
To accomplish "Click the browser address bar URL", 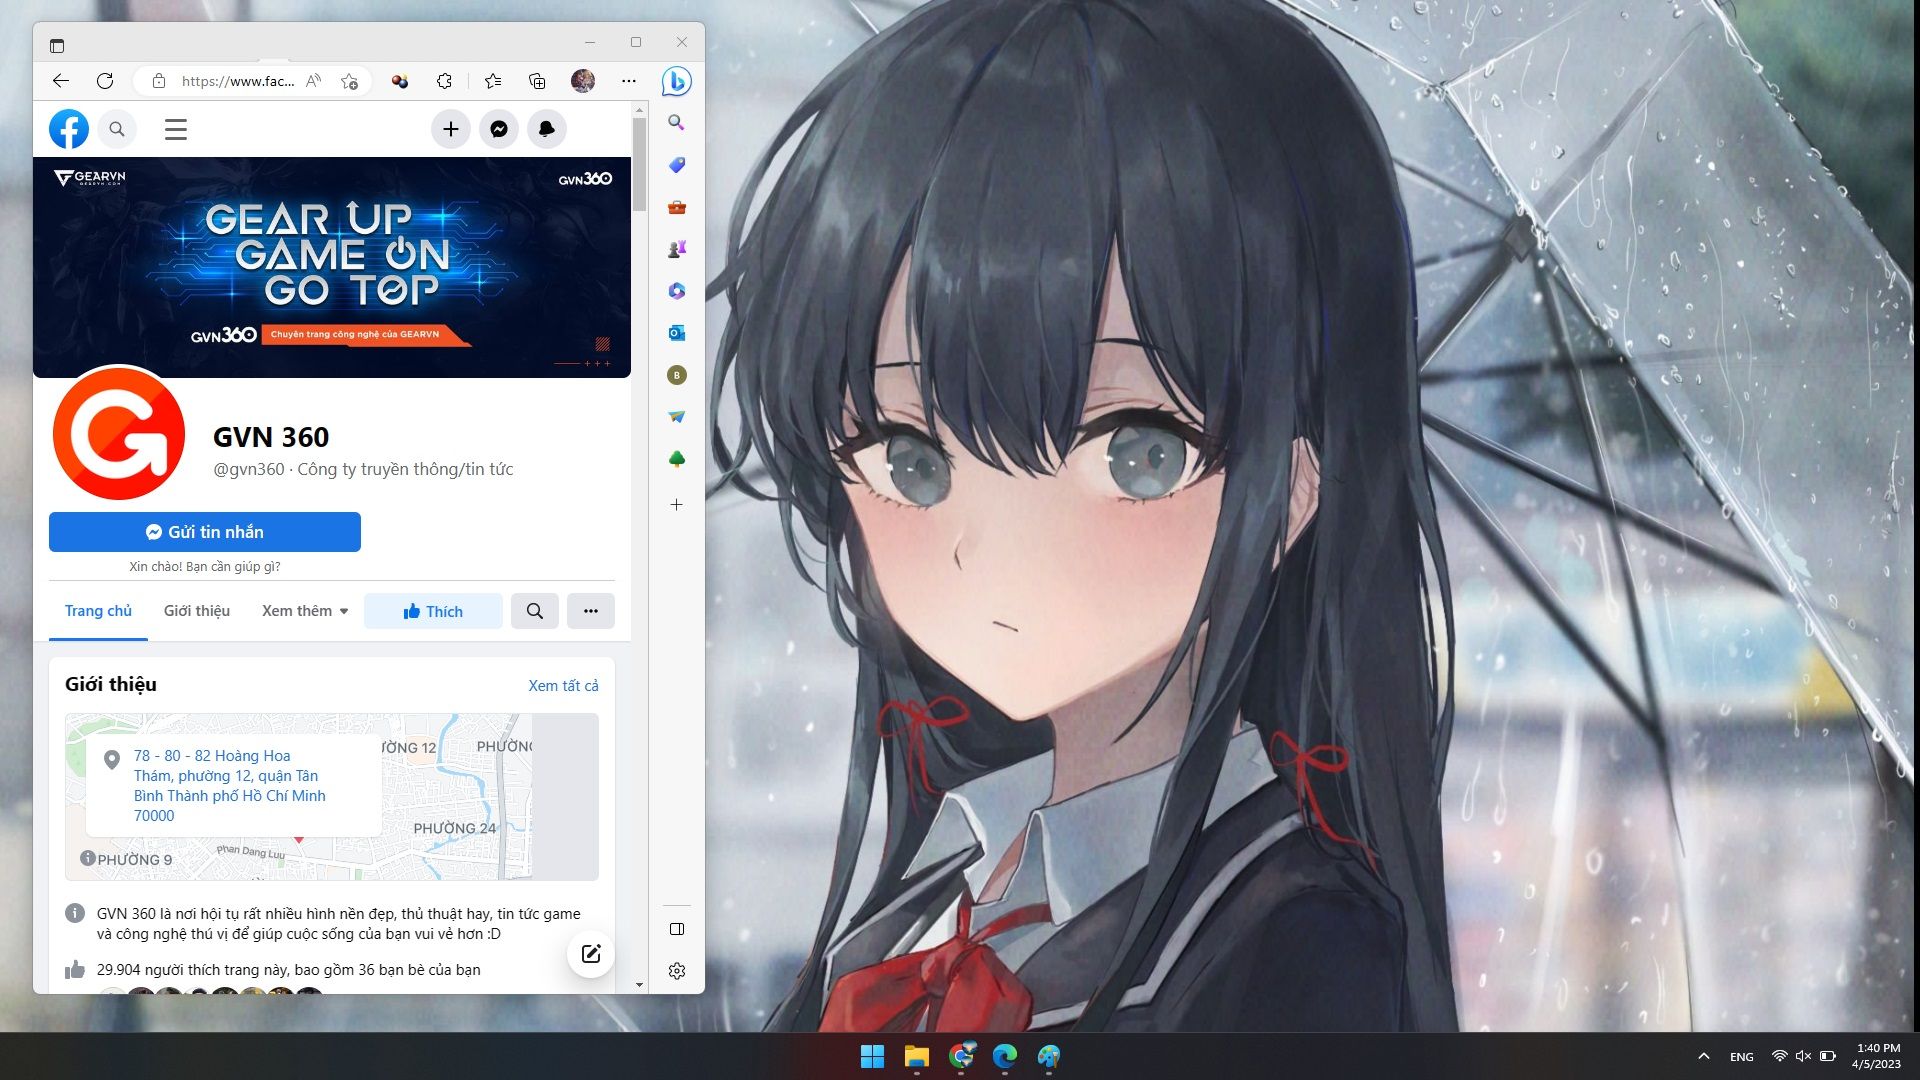I will coord(238,81).
